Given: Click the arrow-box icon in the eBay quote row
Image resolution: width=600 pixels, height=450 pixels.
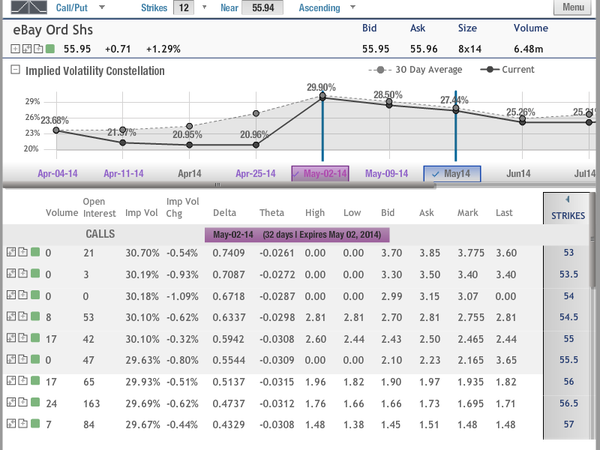Looking at the screenshot, I should click(27, 49).
